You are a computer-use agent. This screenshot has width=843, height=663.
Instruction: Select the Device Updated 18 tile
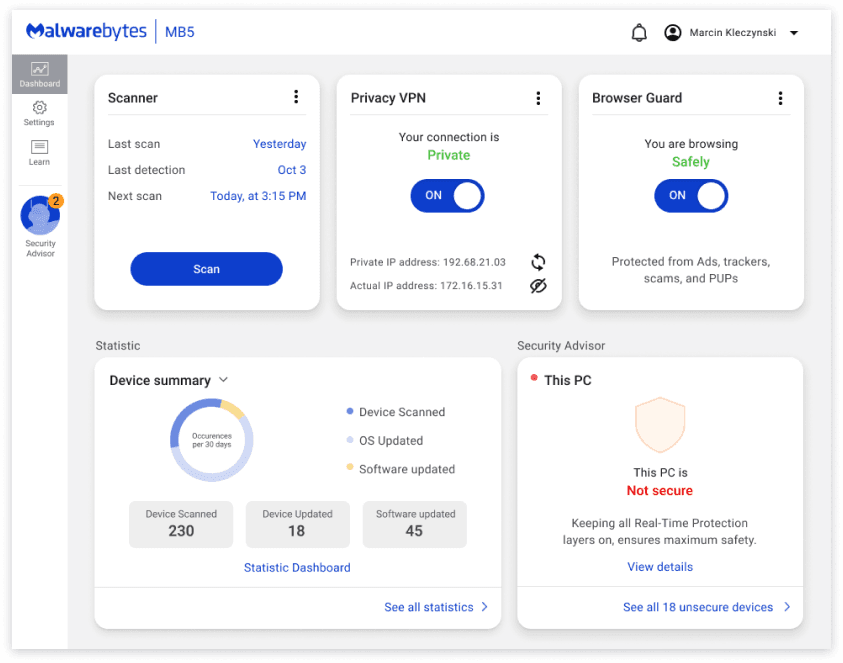tap(298, 524)
